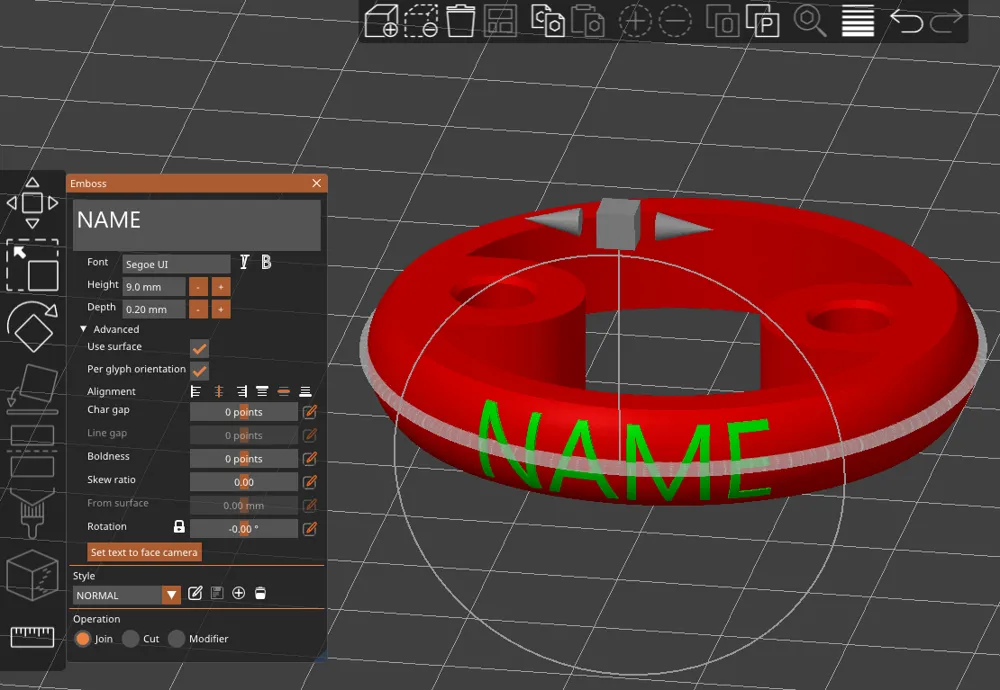This screenshot has width=1000, height=690.
Task: Click the Undo arrow
Action: point(906,20)
